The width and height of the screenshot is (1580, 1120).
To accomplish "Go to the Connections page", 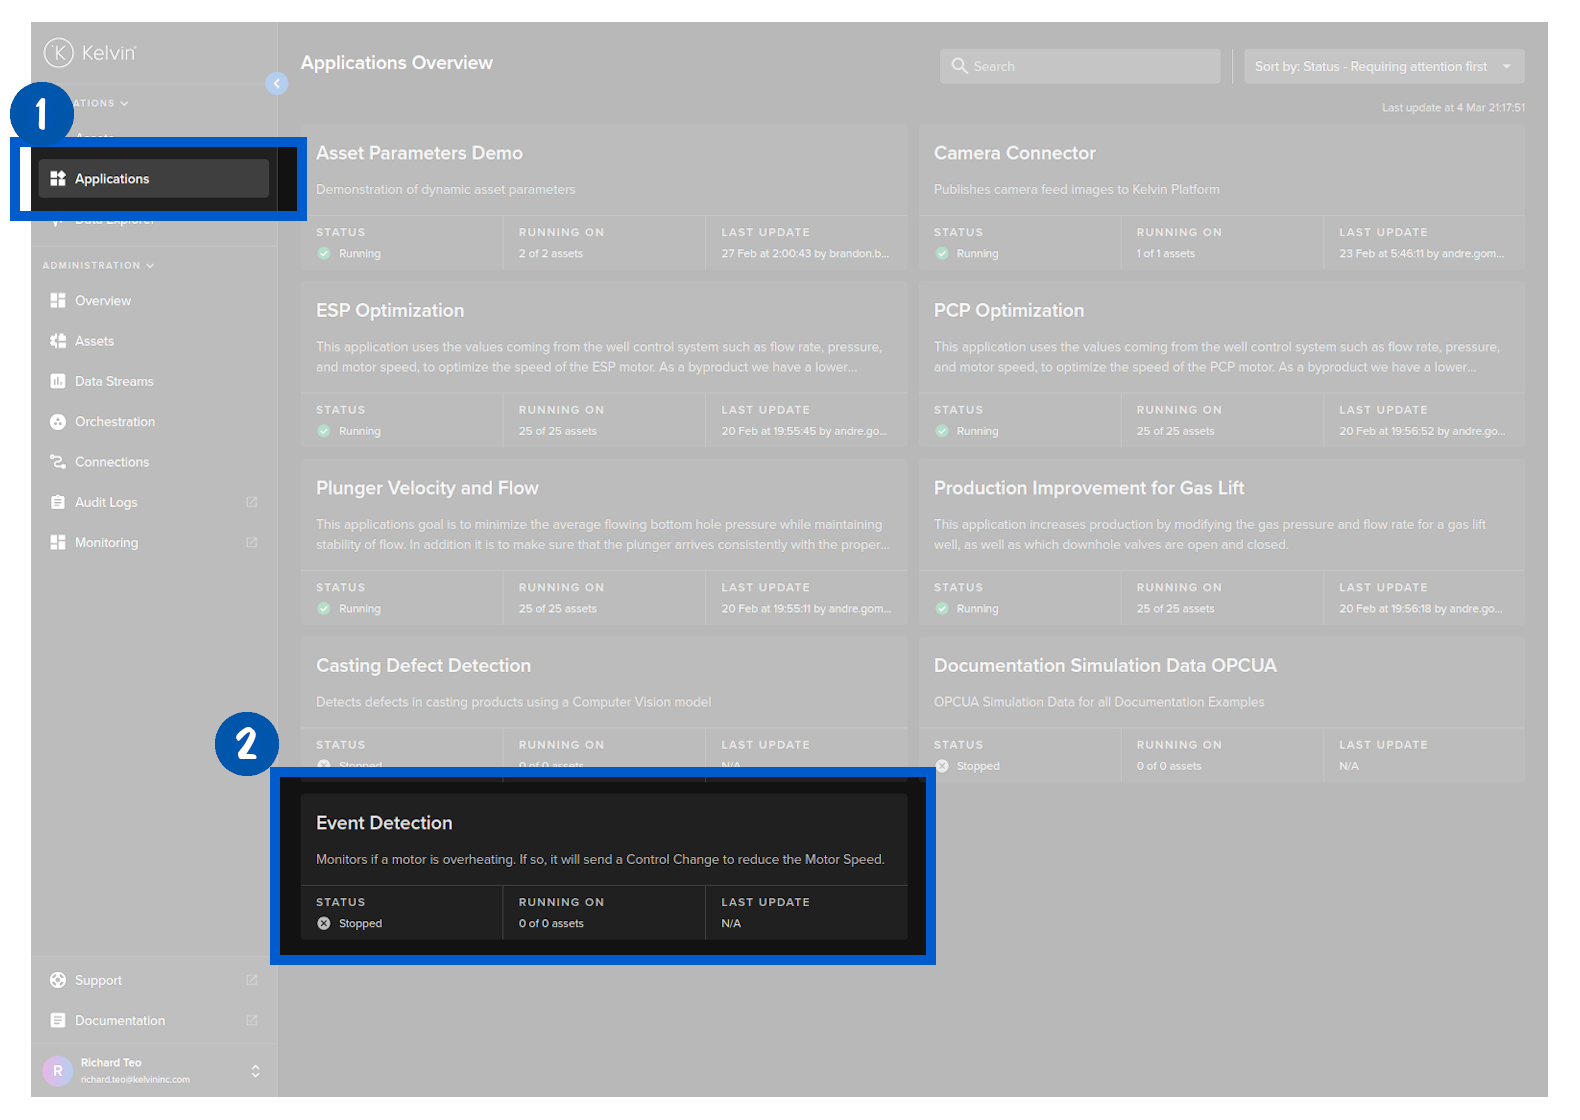I will tap(111, 462).
